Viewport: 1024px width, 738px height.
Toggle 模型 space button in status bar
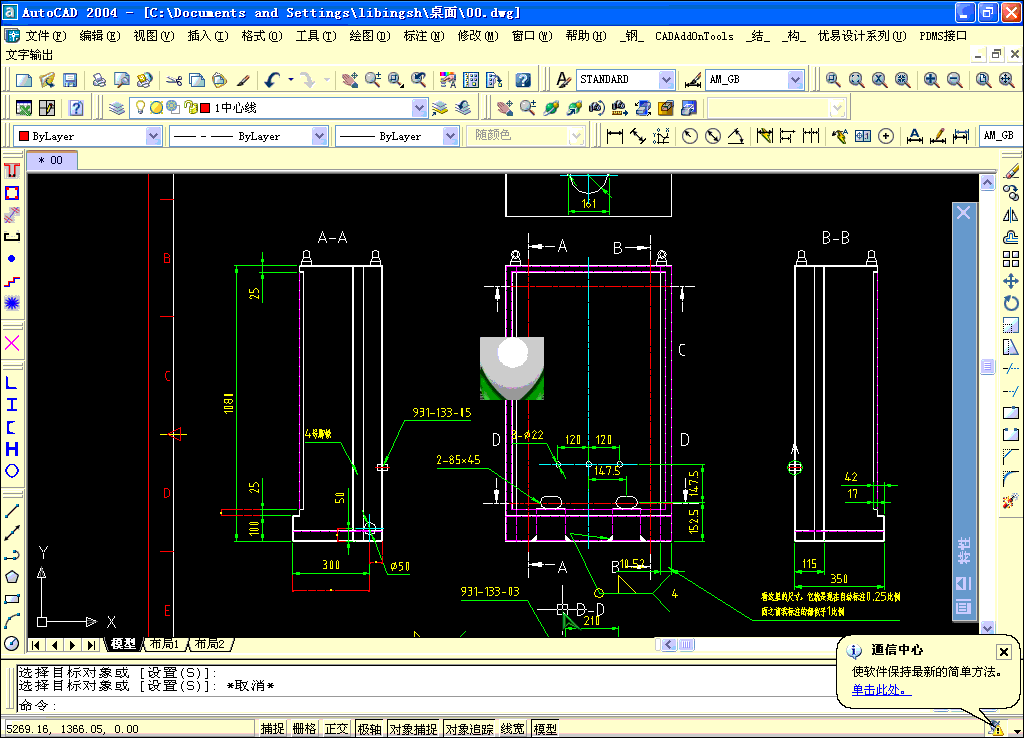(545, 729)
